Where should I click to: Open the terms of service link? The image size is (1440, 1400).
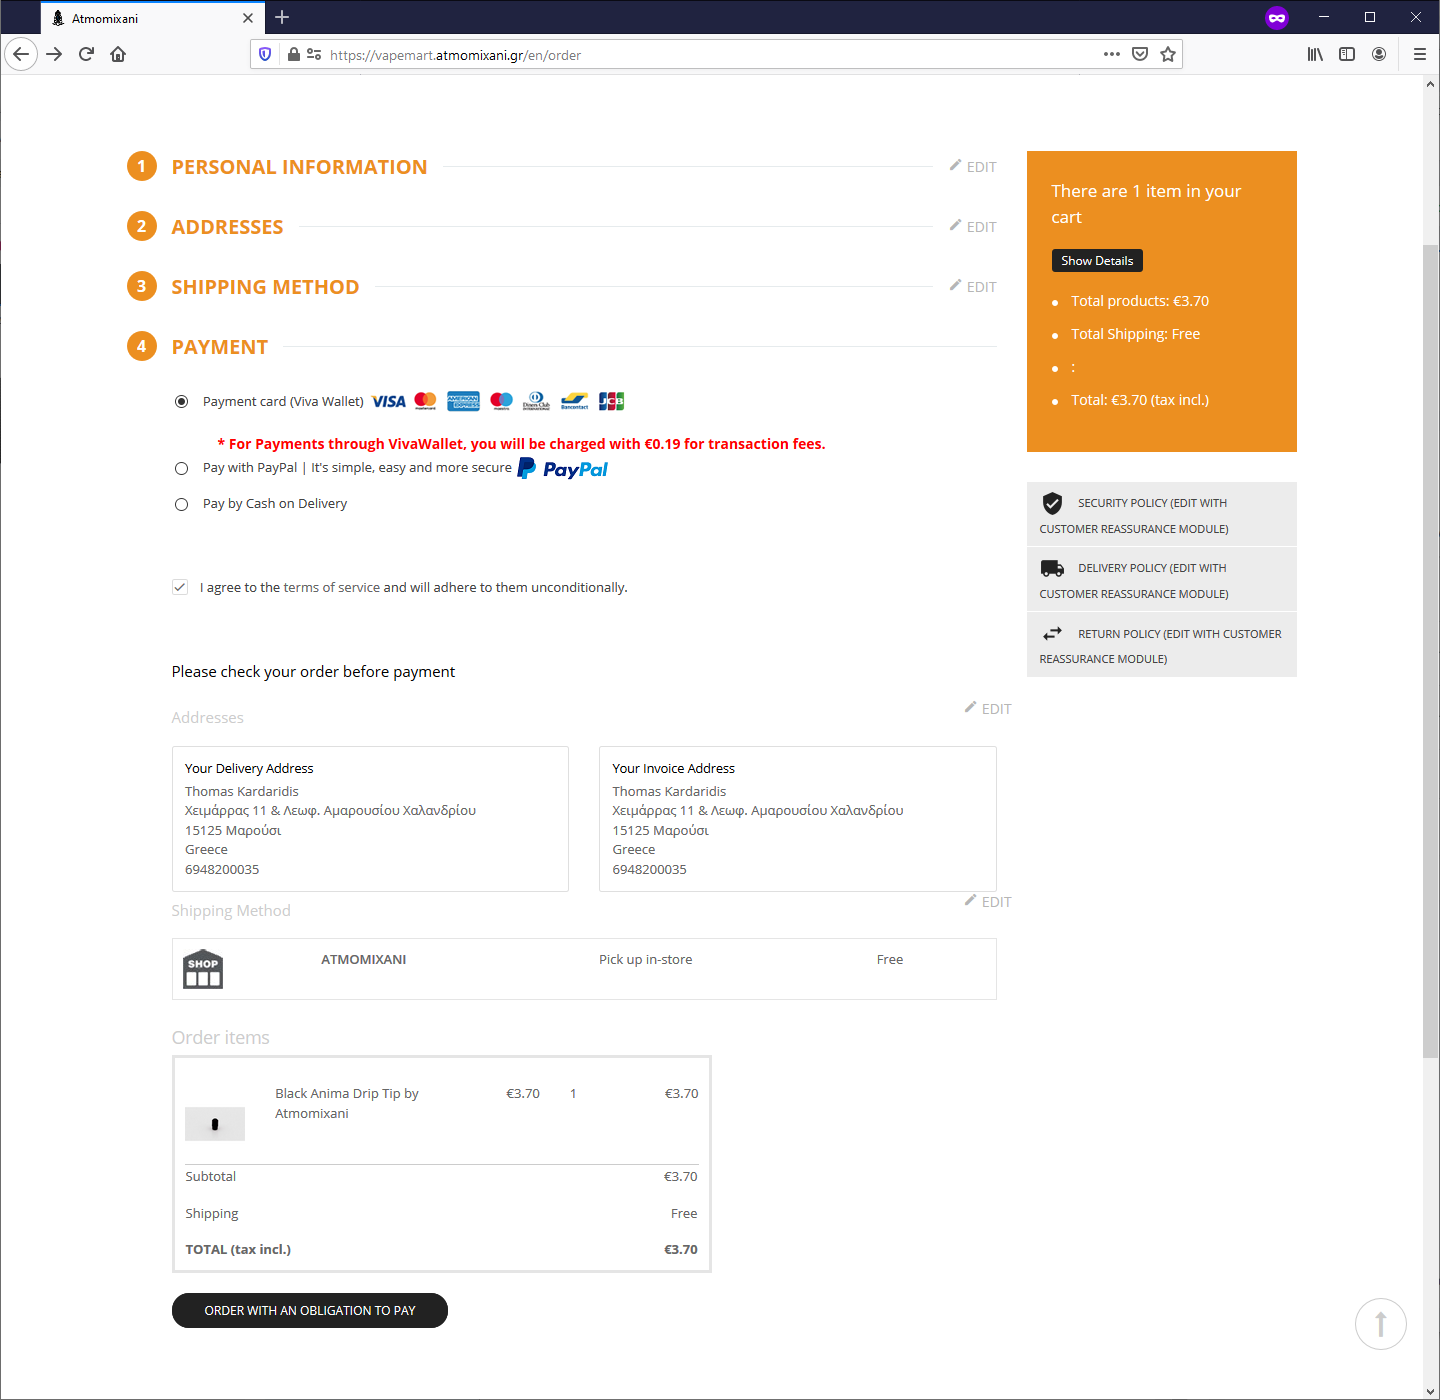[330, 587]
